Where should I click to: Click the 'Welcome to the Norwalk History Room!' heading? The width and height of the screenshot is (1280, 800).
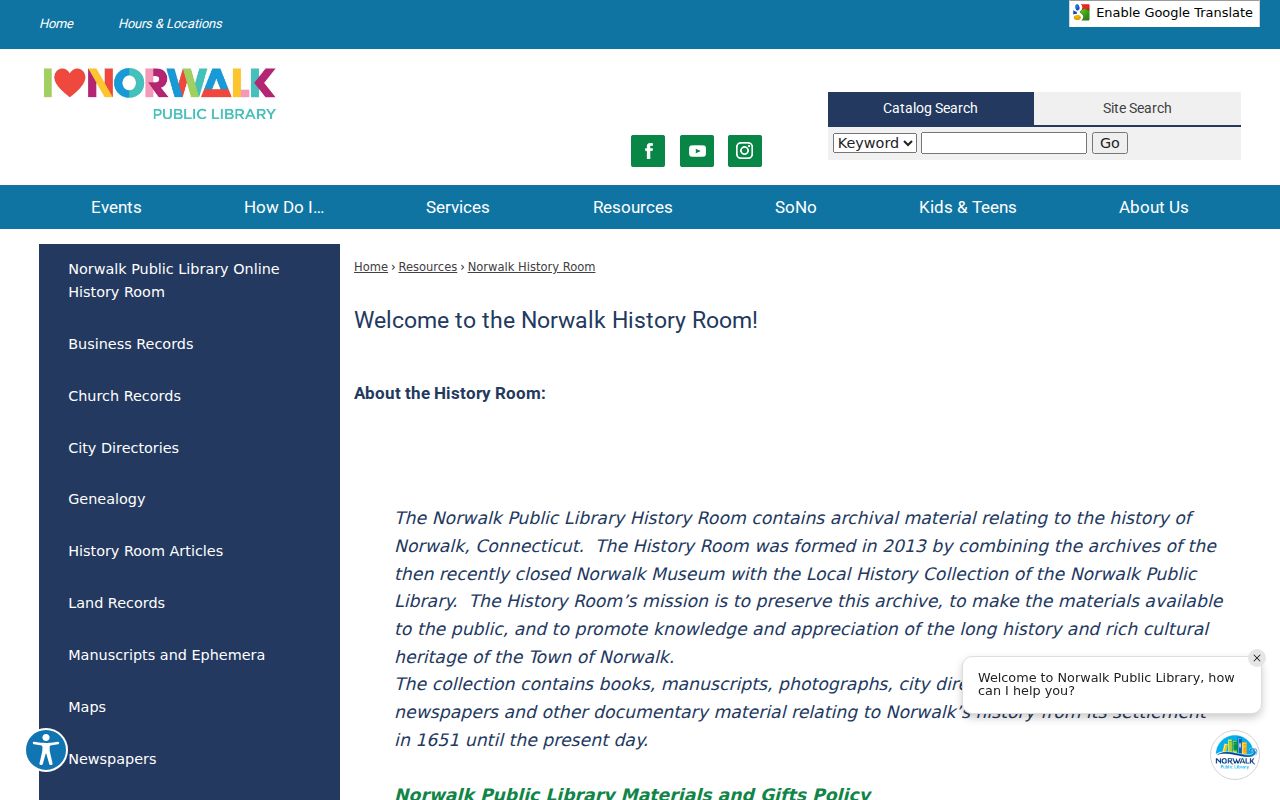click(x=556, y=320)
